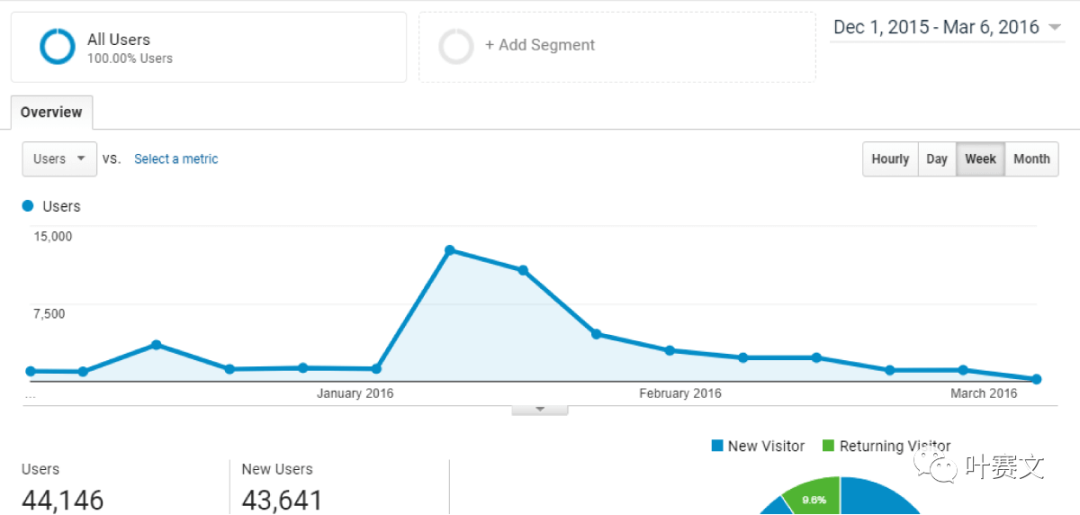
Task: Switch chart granularity to Week
Action: click(980, 159)
